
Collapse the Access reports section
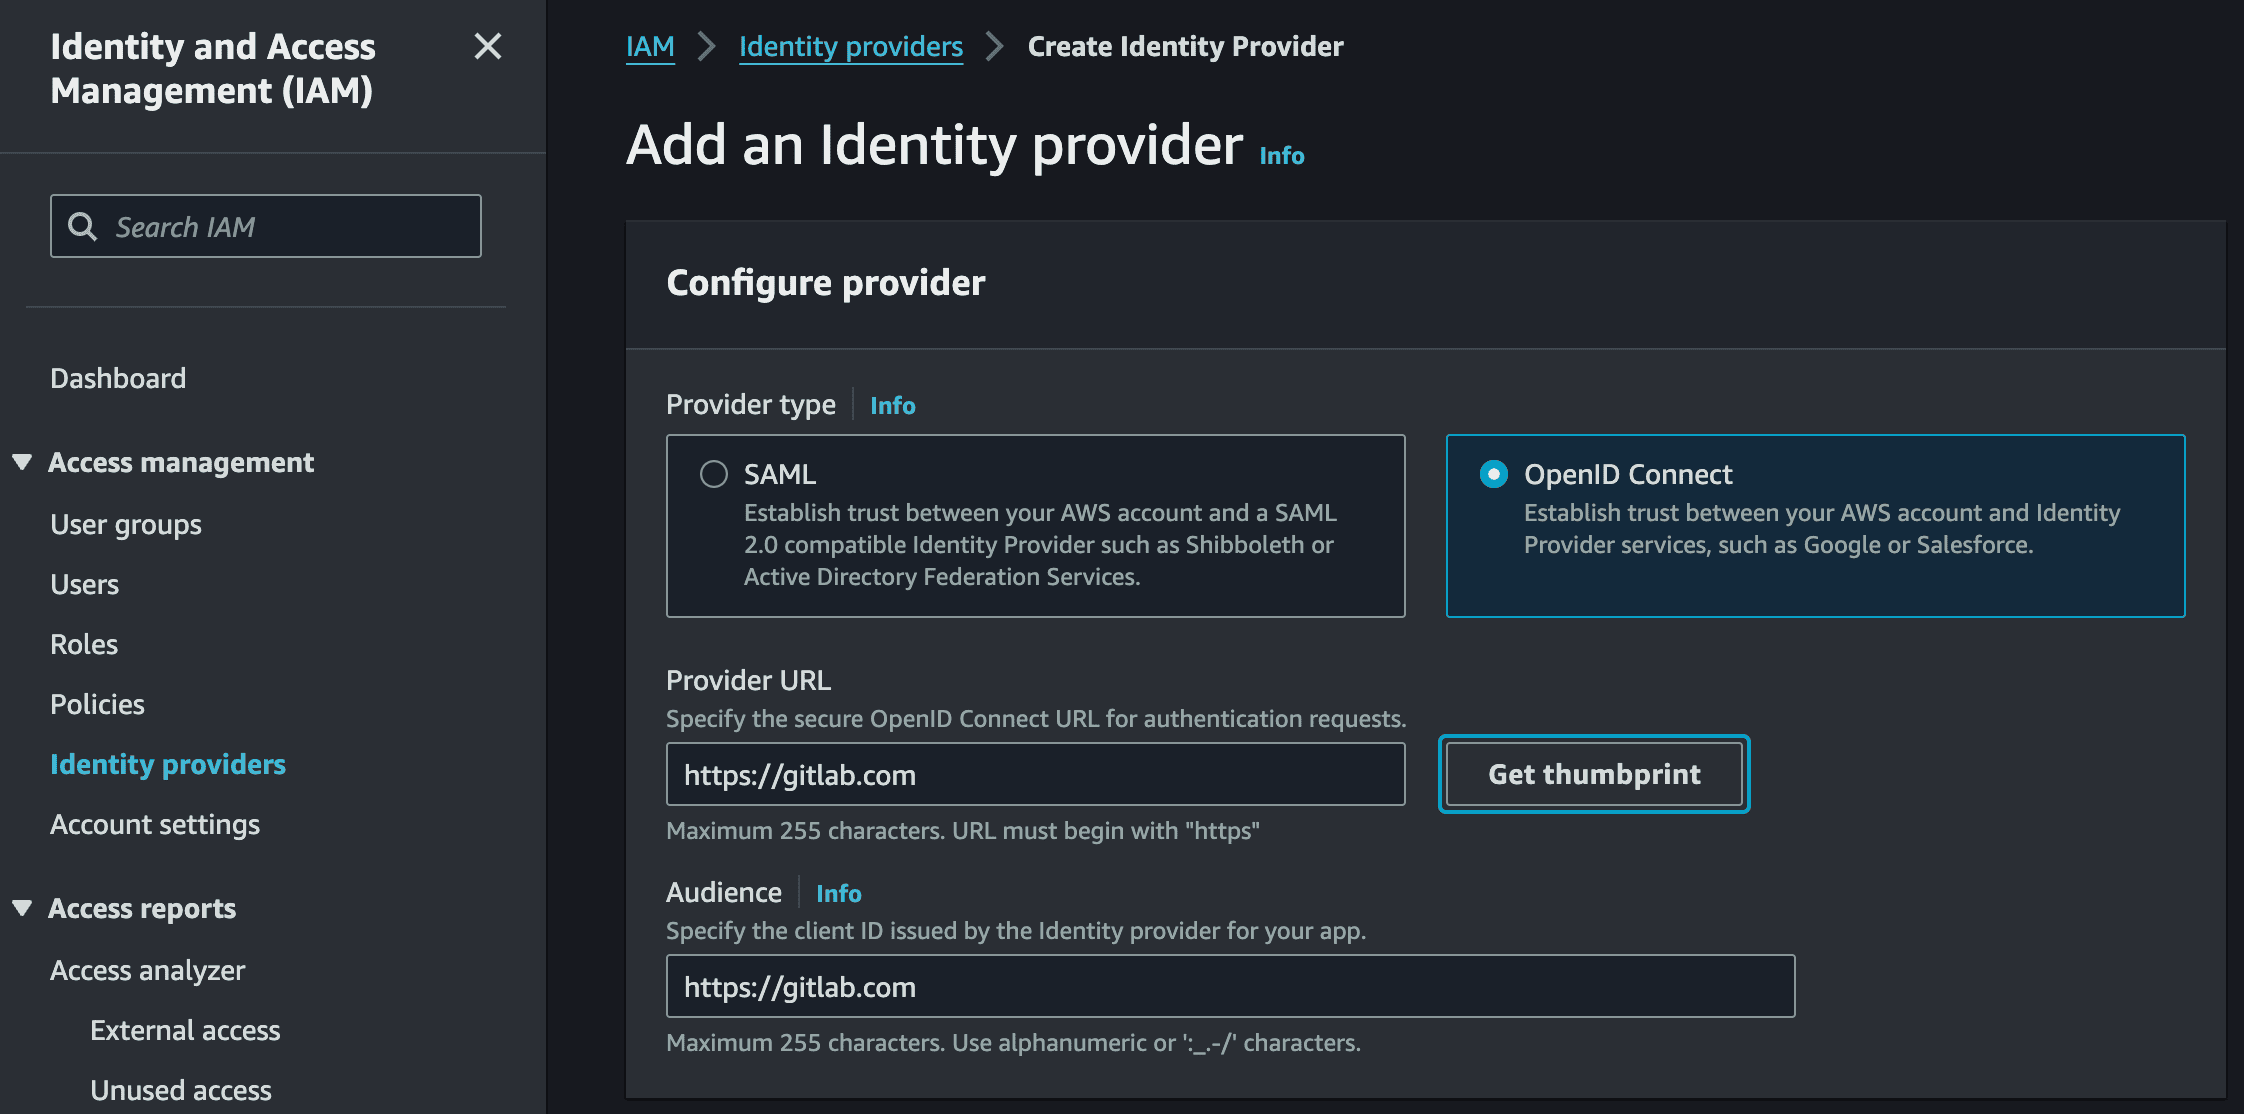(22, 908)
